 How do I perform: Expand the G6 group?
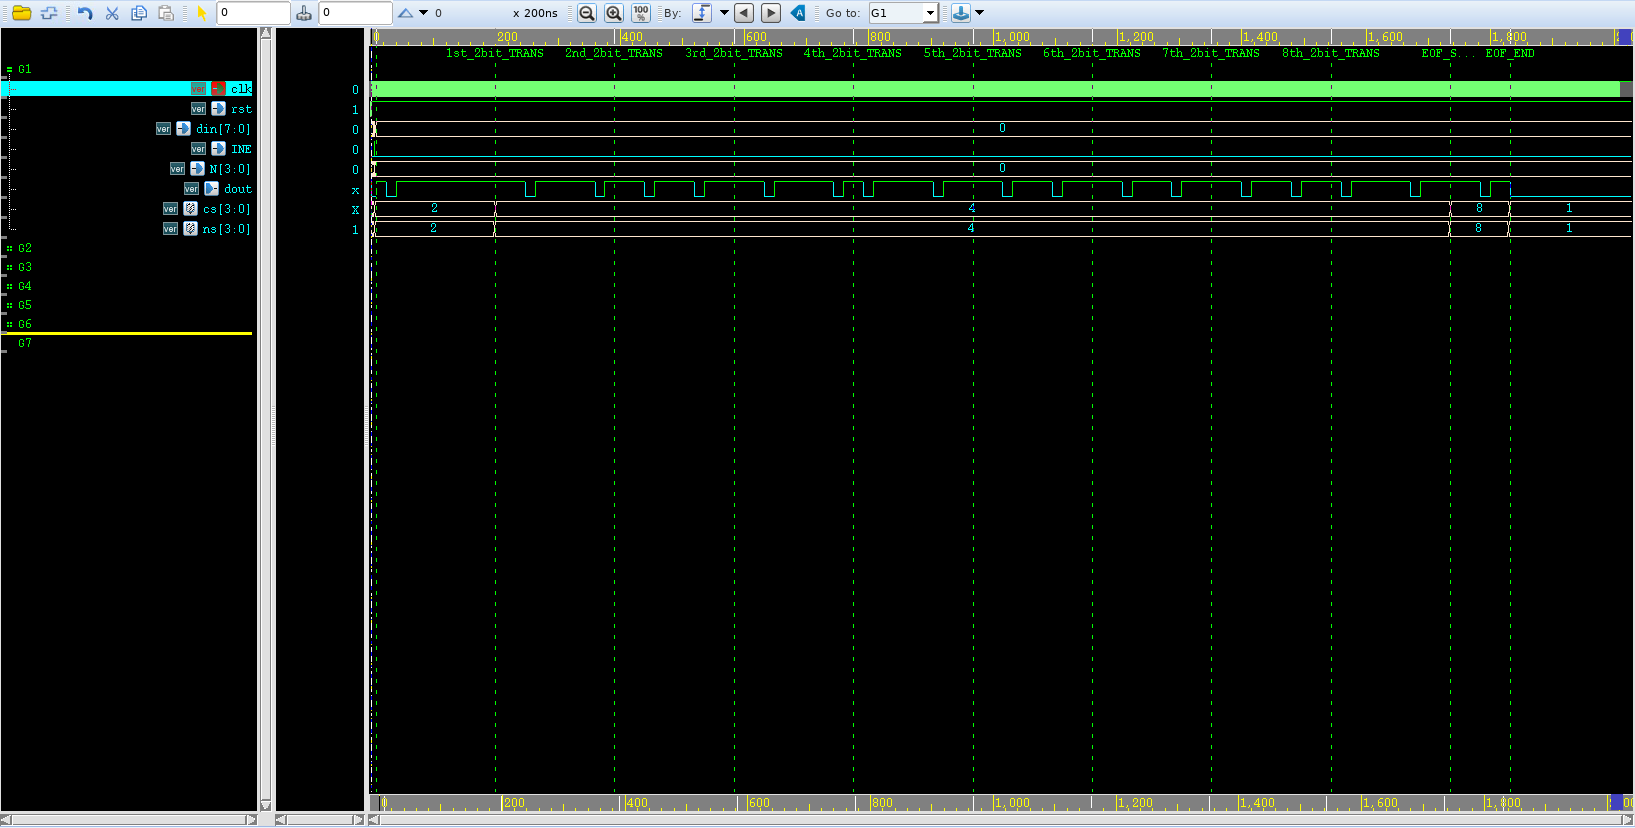click(10, 324)
